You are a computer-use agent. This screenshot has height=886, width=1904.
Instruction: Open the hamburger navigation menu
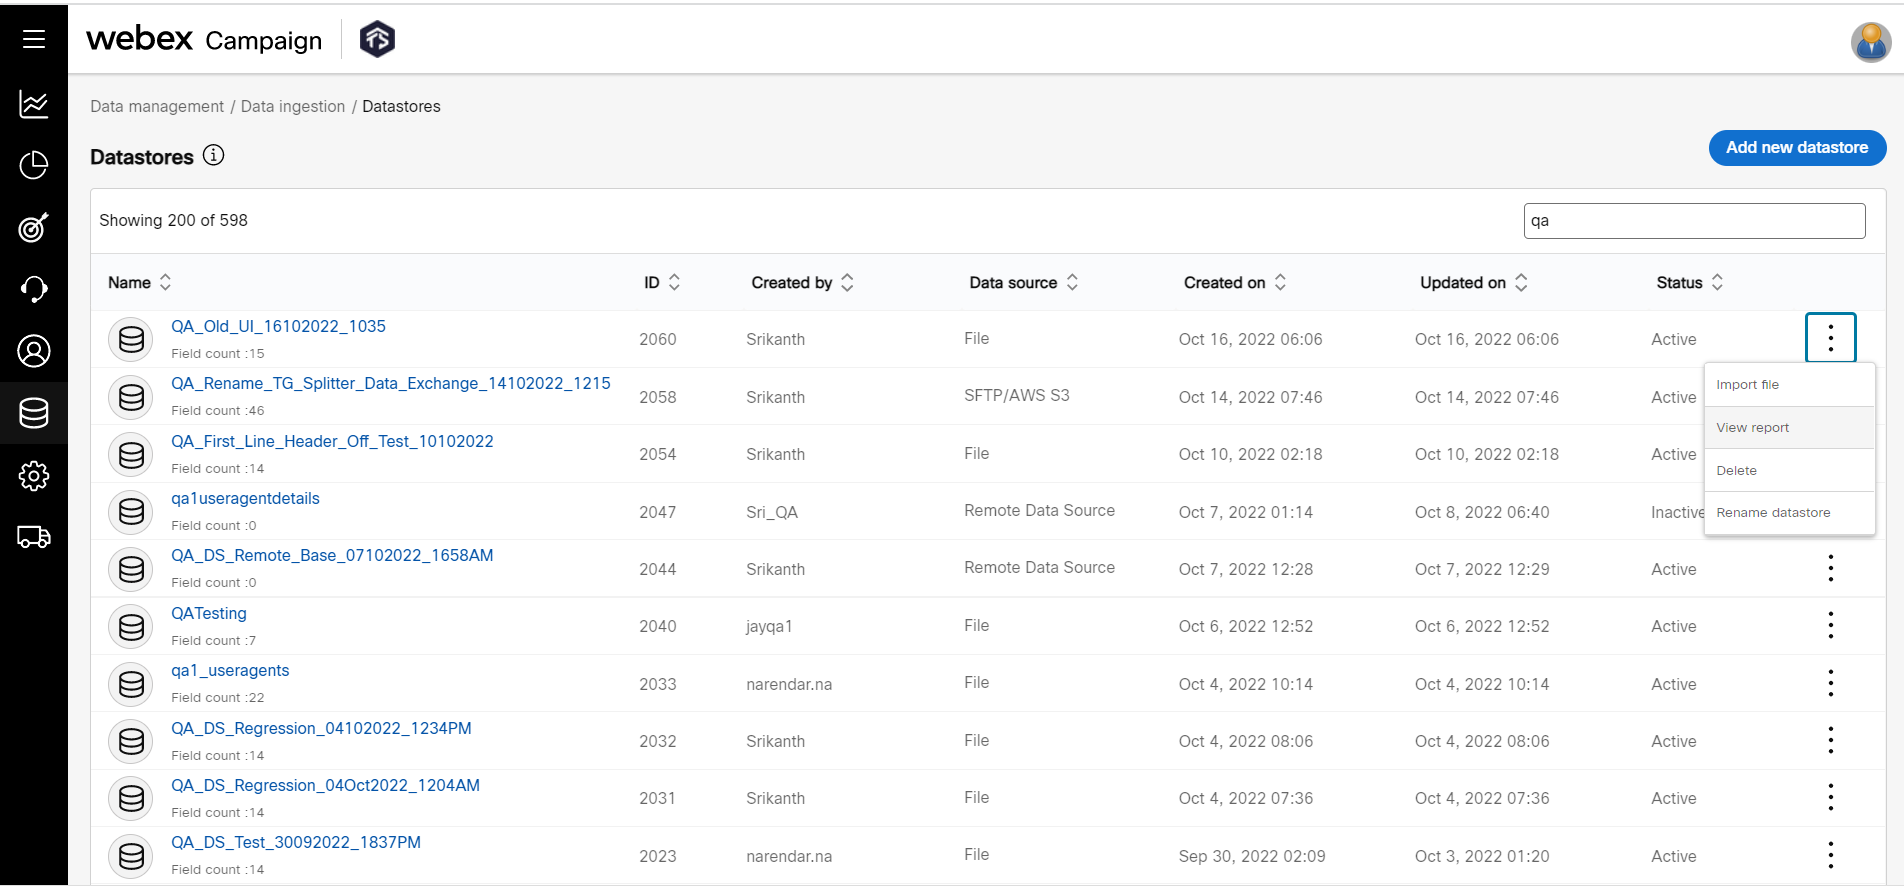[34, 39]
